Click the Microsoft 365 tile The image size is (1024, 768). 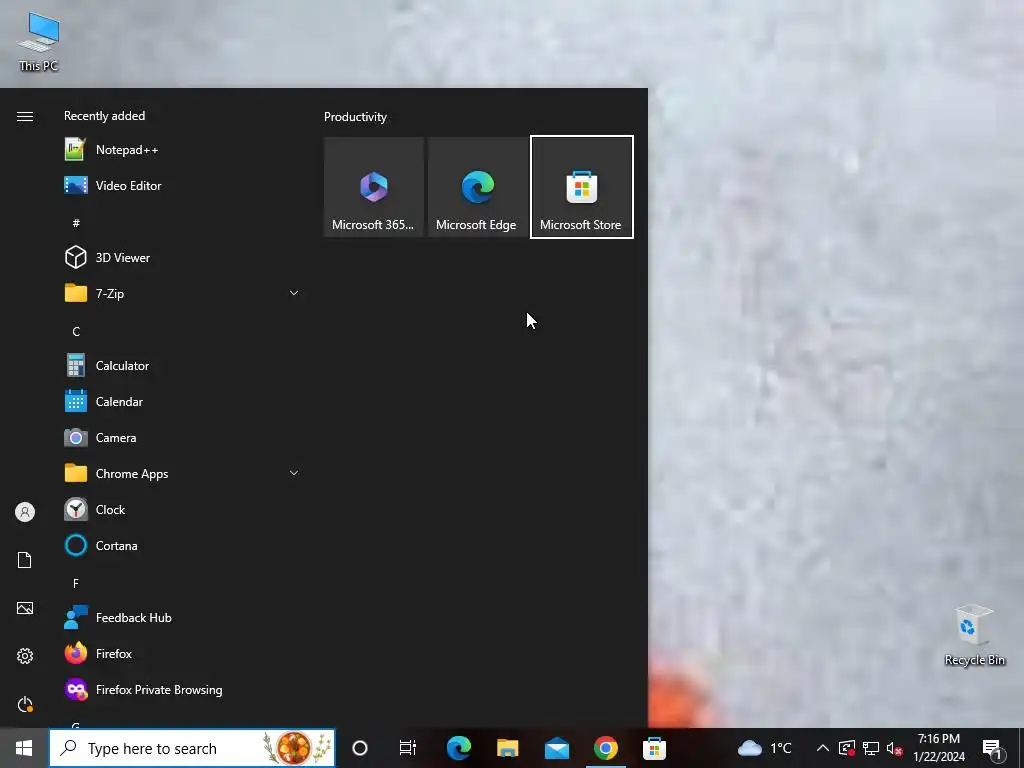374,187
